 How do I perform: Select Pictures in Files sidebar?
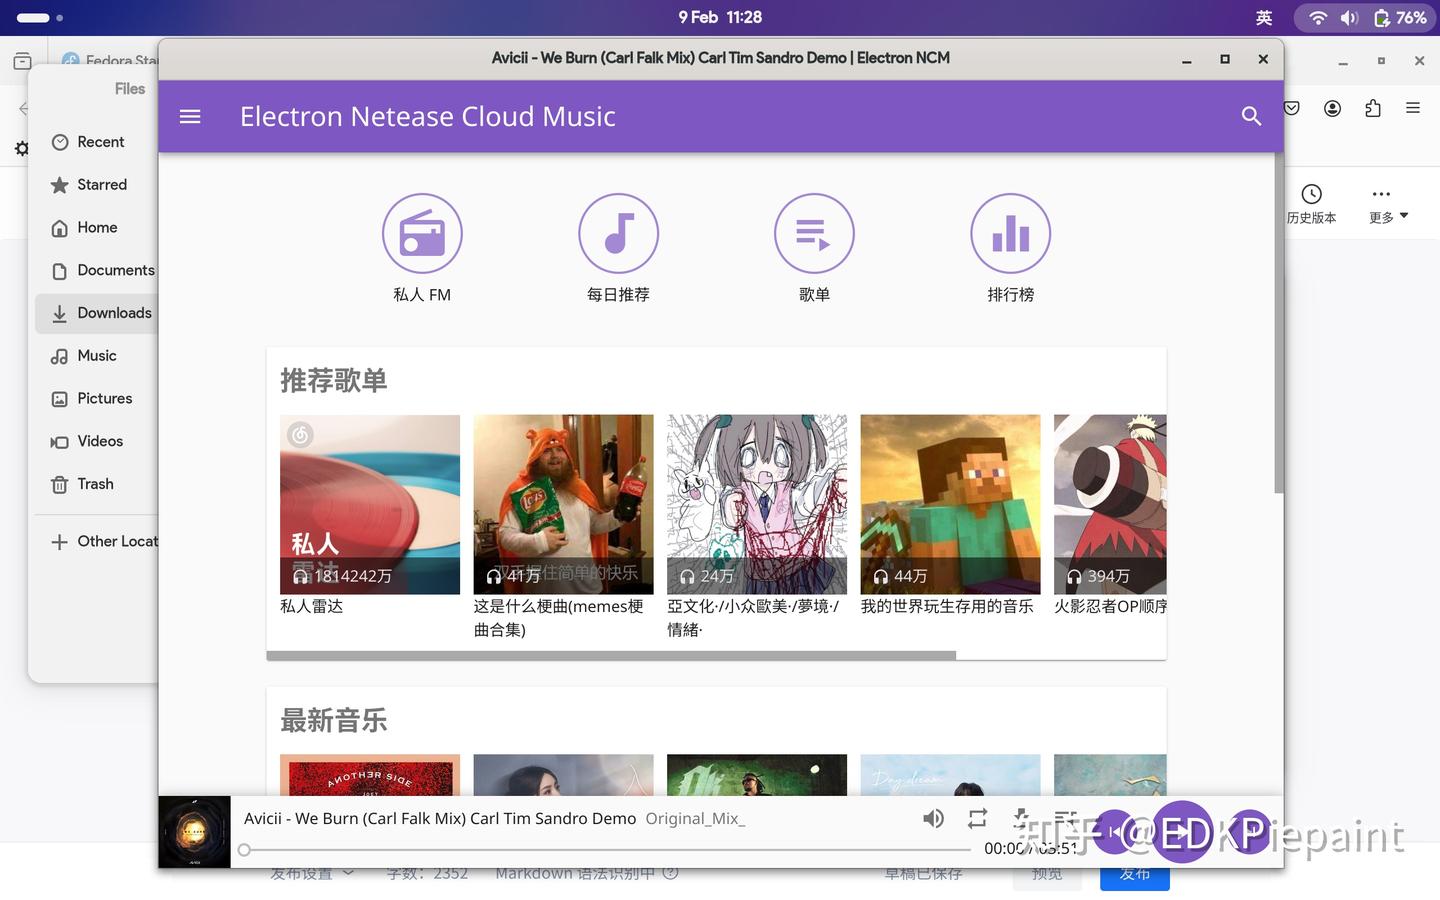pyautogui.click(x=96, y=399)
